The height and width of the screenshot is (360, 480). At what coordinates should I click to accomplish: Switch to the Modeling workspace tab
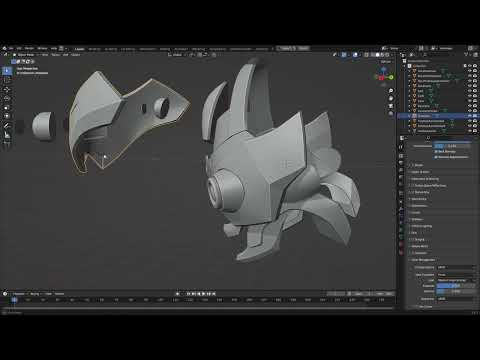point(94,49)
